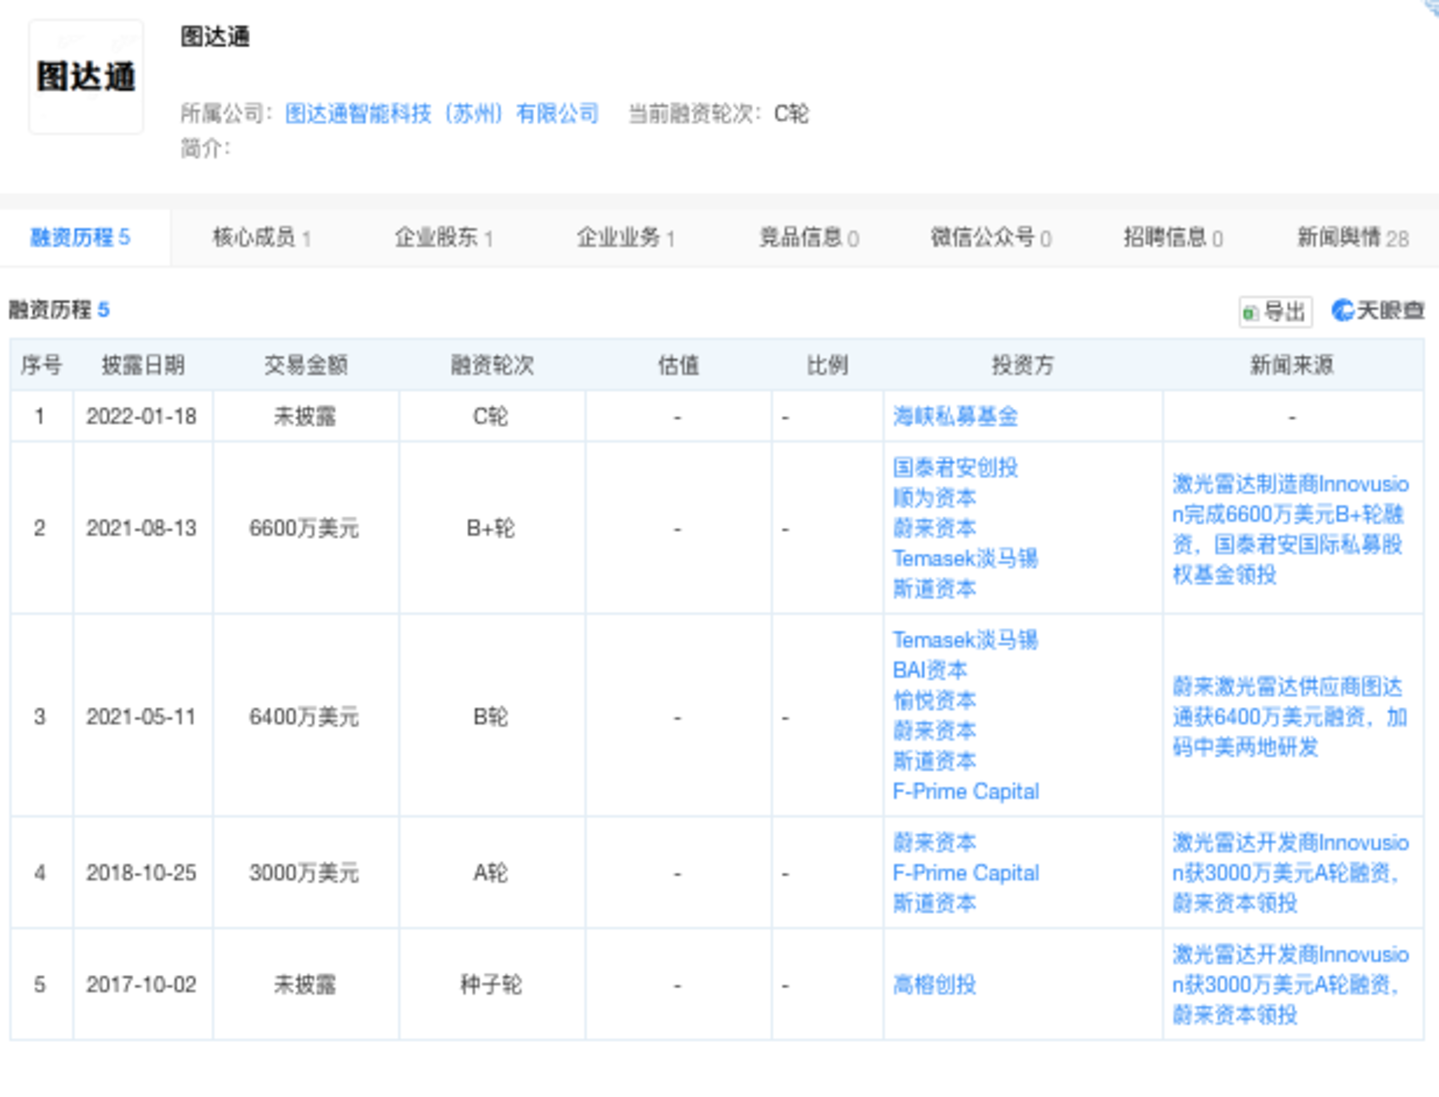Click the BAI资本 investor link
The width and height of the screenshot is (1439, 1097).
click(x=929, y=670)
